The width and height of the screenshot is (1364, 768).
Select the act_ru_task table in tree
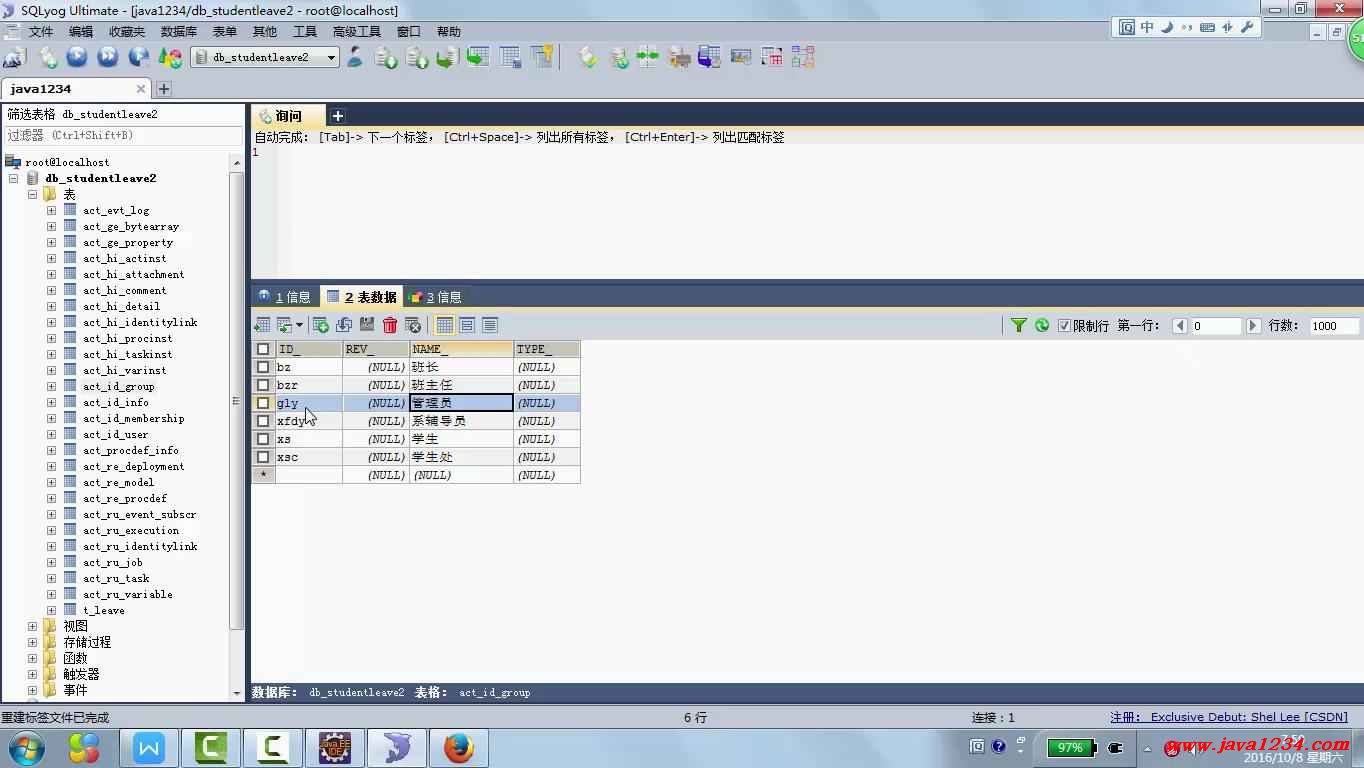116,578
